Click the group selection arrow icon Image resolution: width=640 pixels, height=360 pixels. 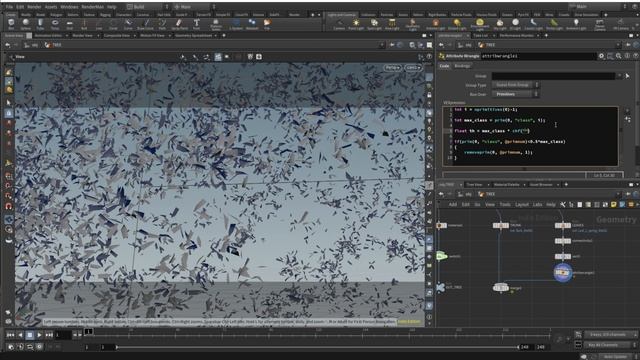627,76
